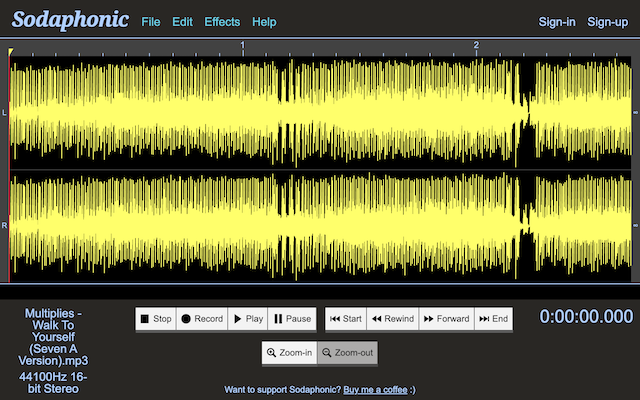The width and height of the screenshot is (640, 400).
Task: Zoom-out of the waveform
Action: click(347, 353)
